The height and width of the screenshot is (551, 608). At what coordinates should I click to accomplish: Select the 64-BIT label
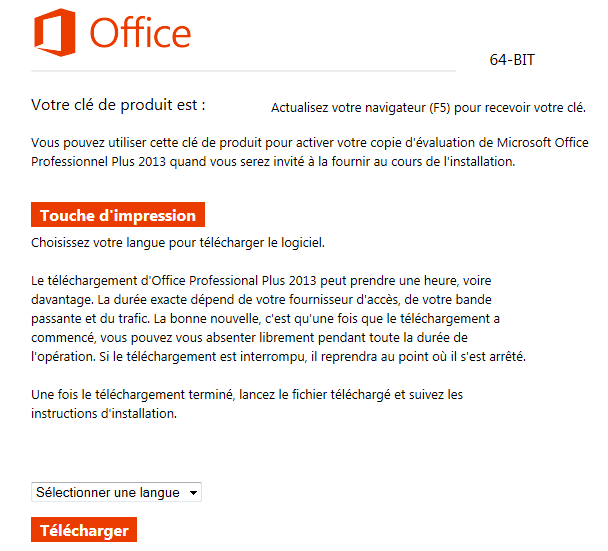[x=512, y=60]
